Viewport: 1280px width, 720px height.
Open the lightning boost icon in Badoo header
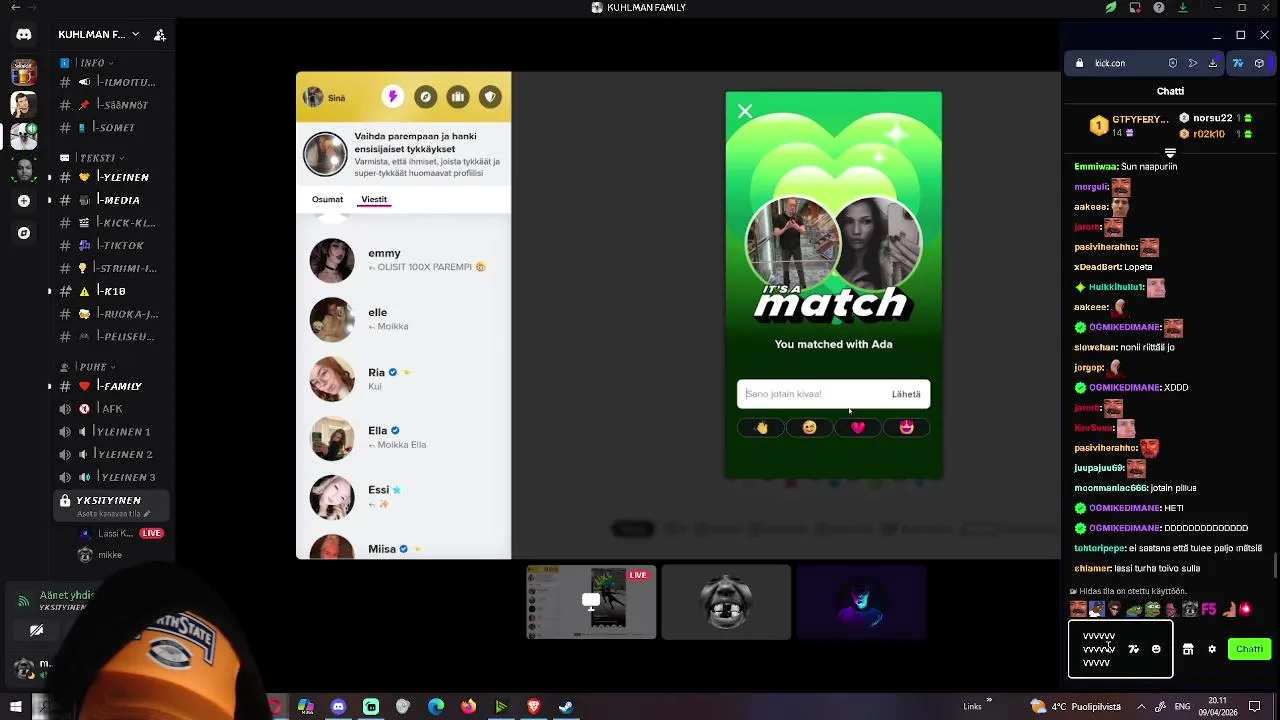tap(393, 97)
